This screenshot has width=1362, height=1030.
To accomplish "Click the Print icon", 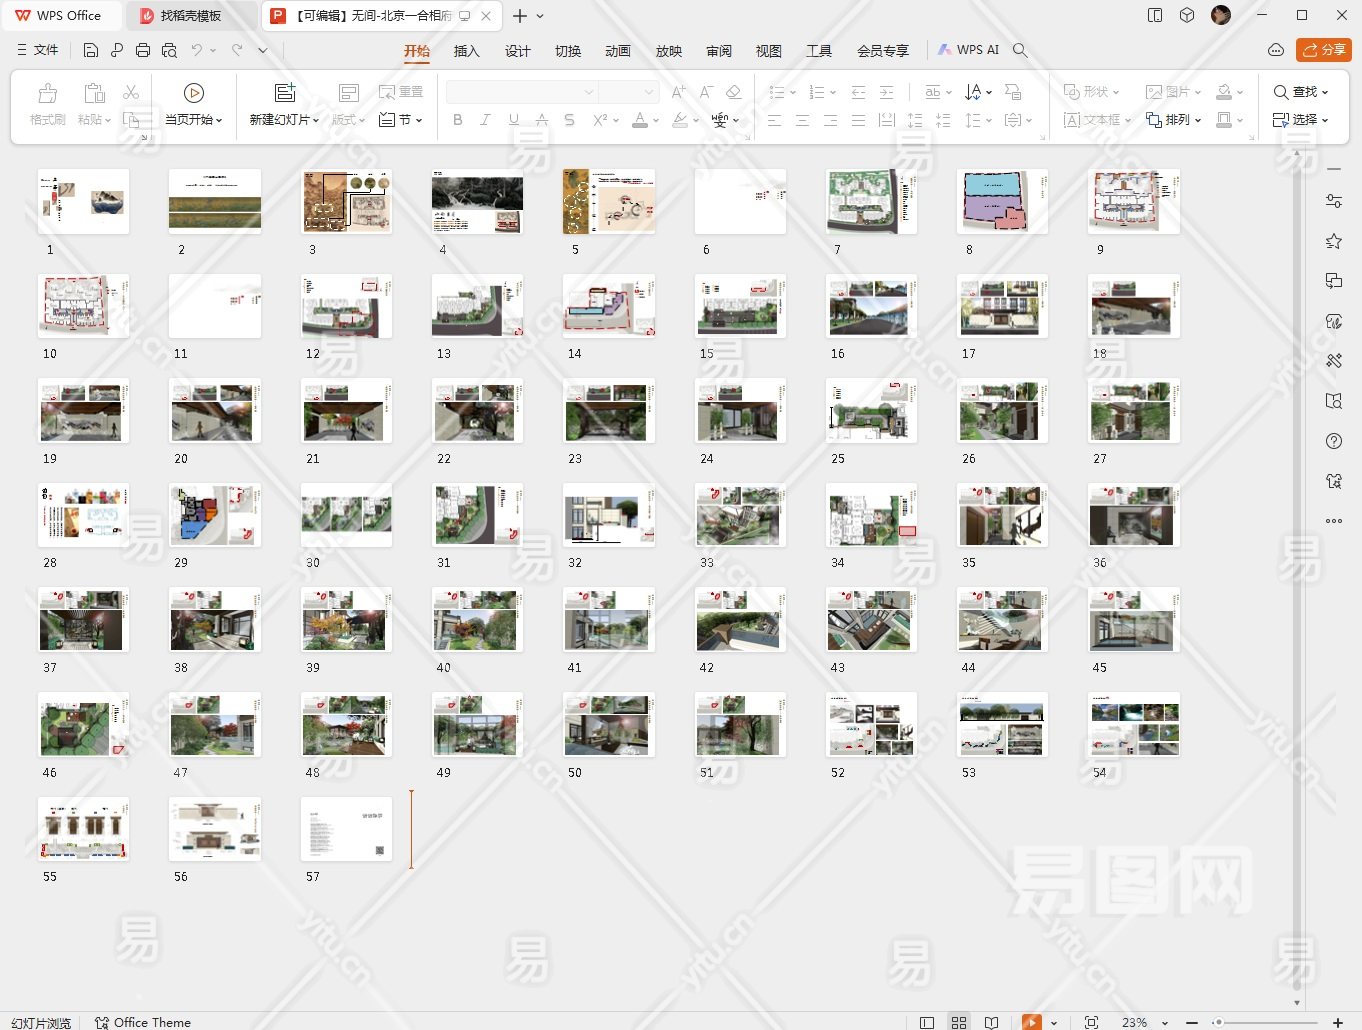I will point(143,50).
